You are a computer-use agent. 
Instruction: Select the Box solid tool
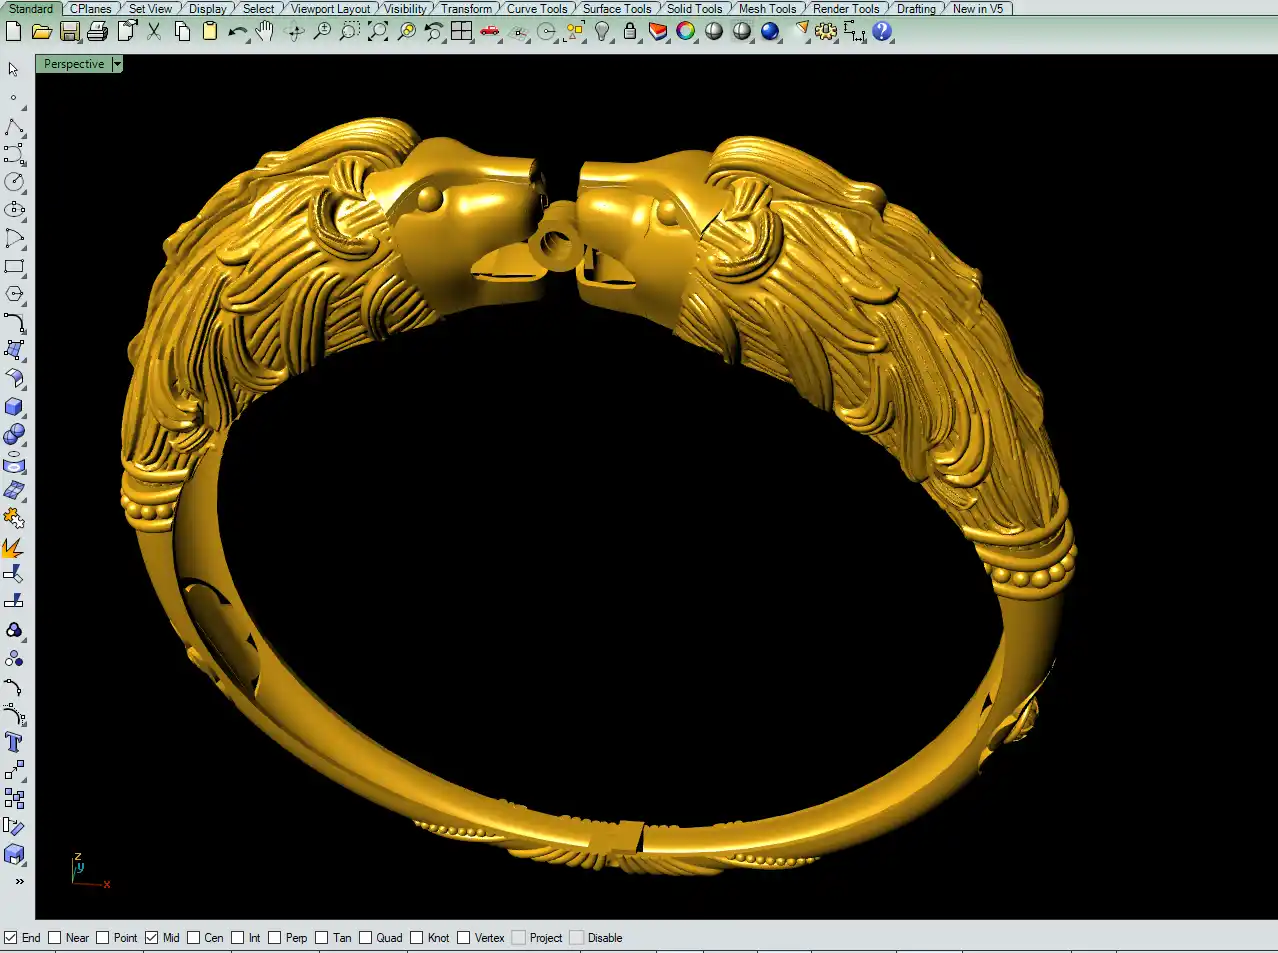point(14,407)
